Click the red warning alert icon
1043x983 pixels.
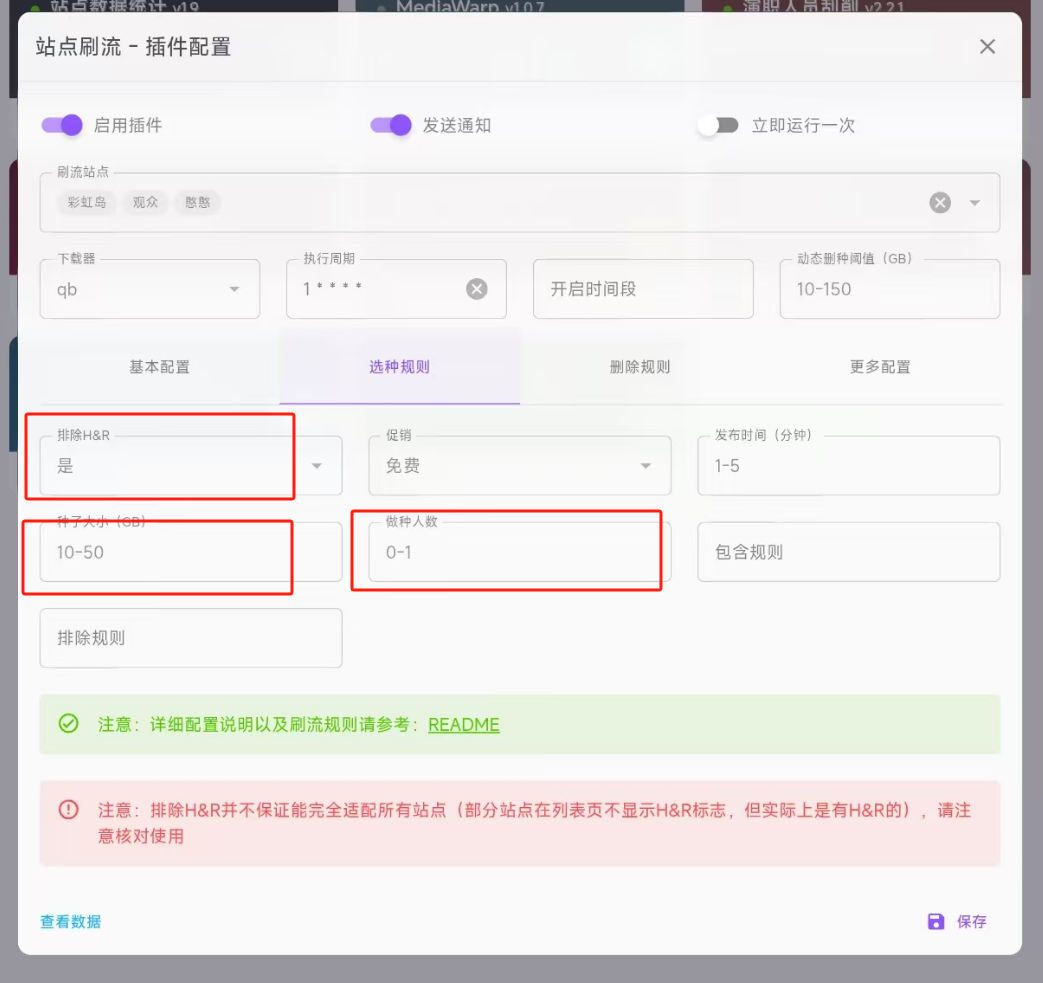68,810
